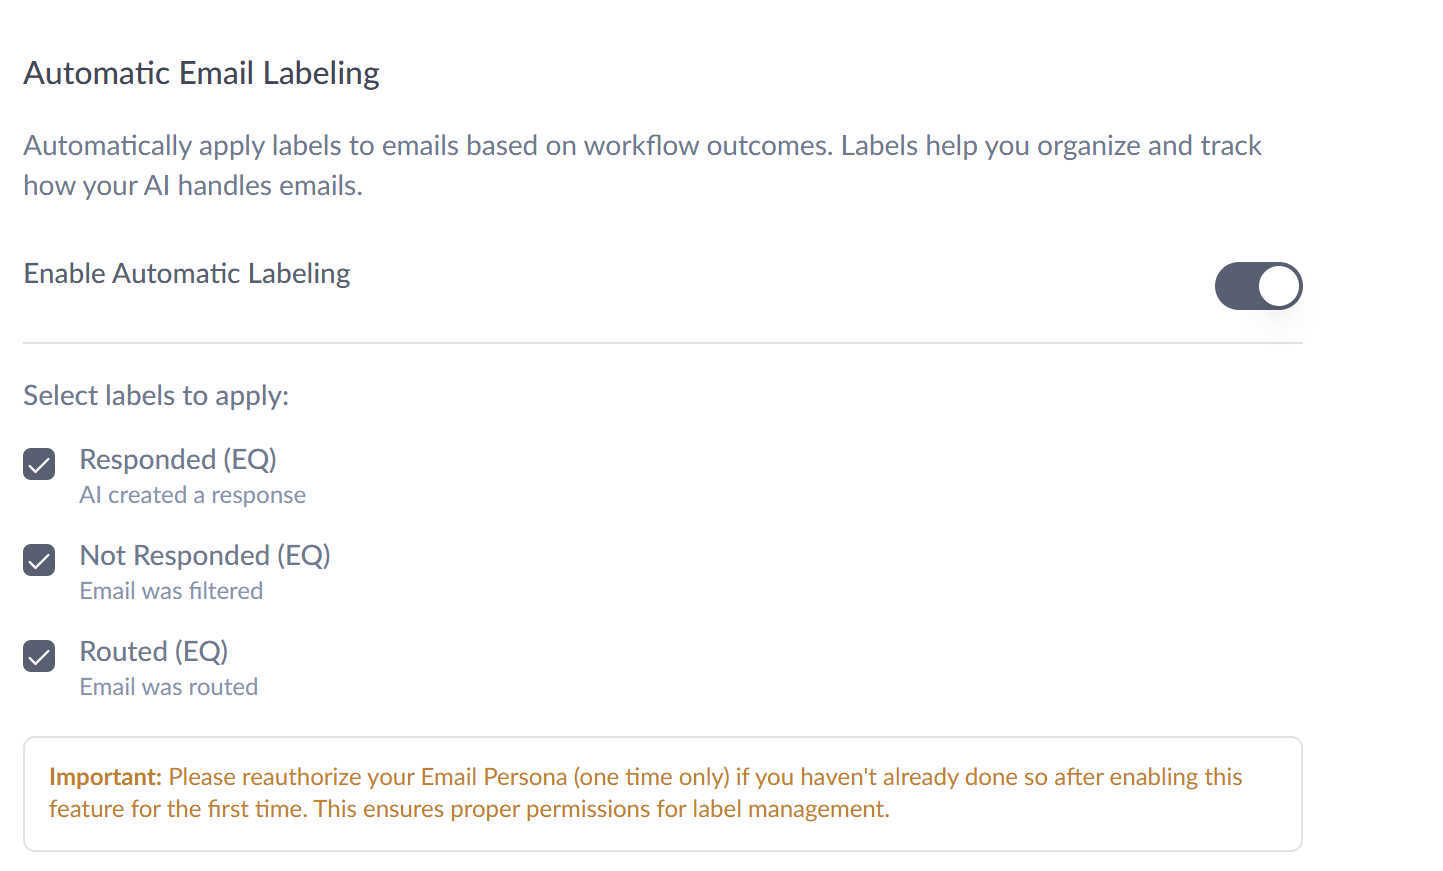Screen dimensions: 1443x871
Task: Click the "how your AI handles emails" line
Action: [x=192, y=186]
